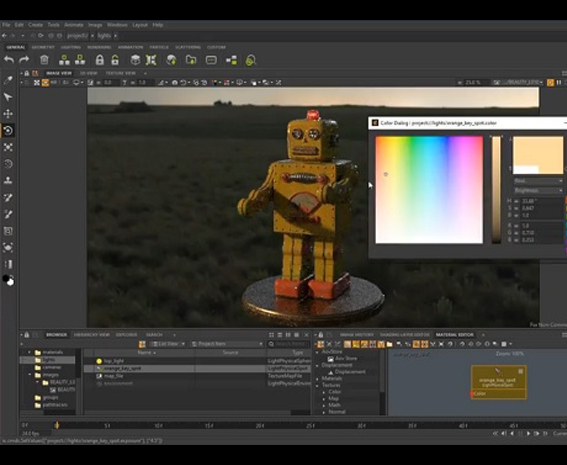This screenshot has height=465, width=567.
Task: Click the folder icon in Material Editor toolbar
Action: pos(389,344)
